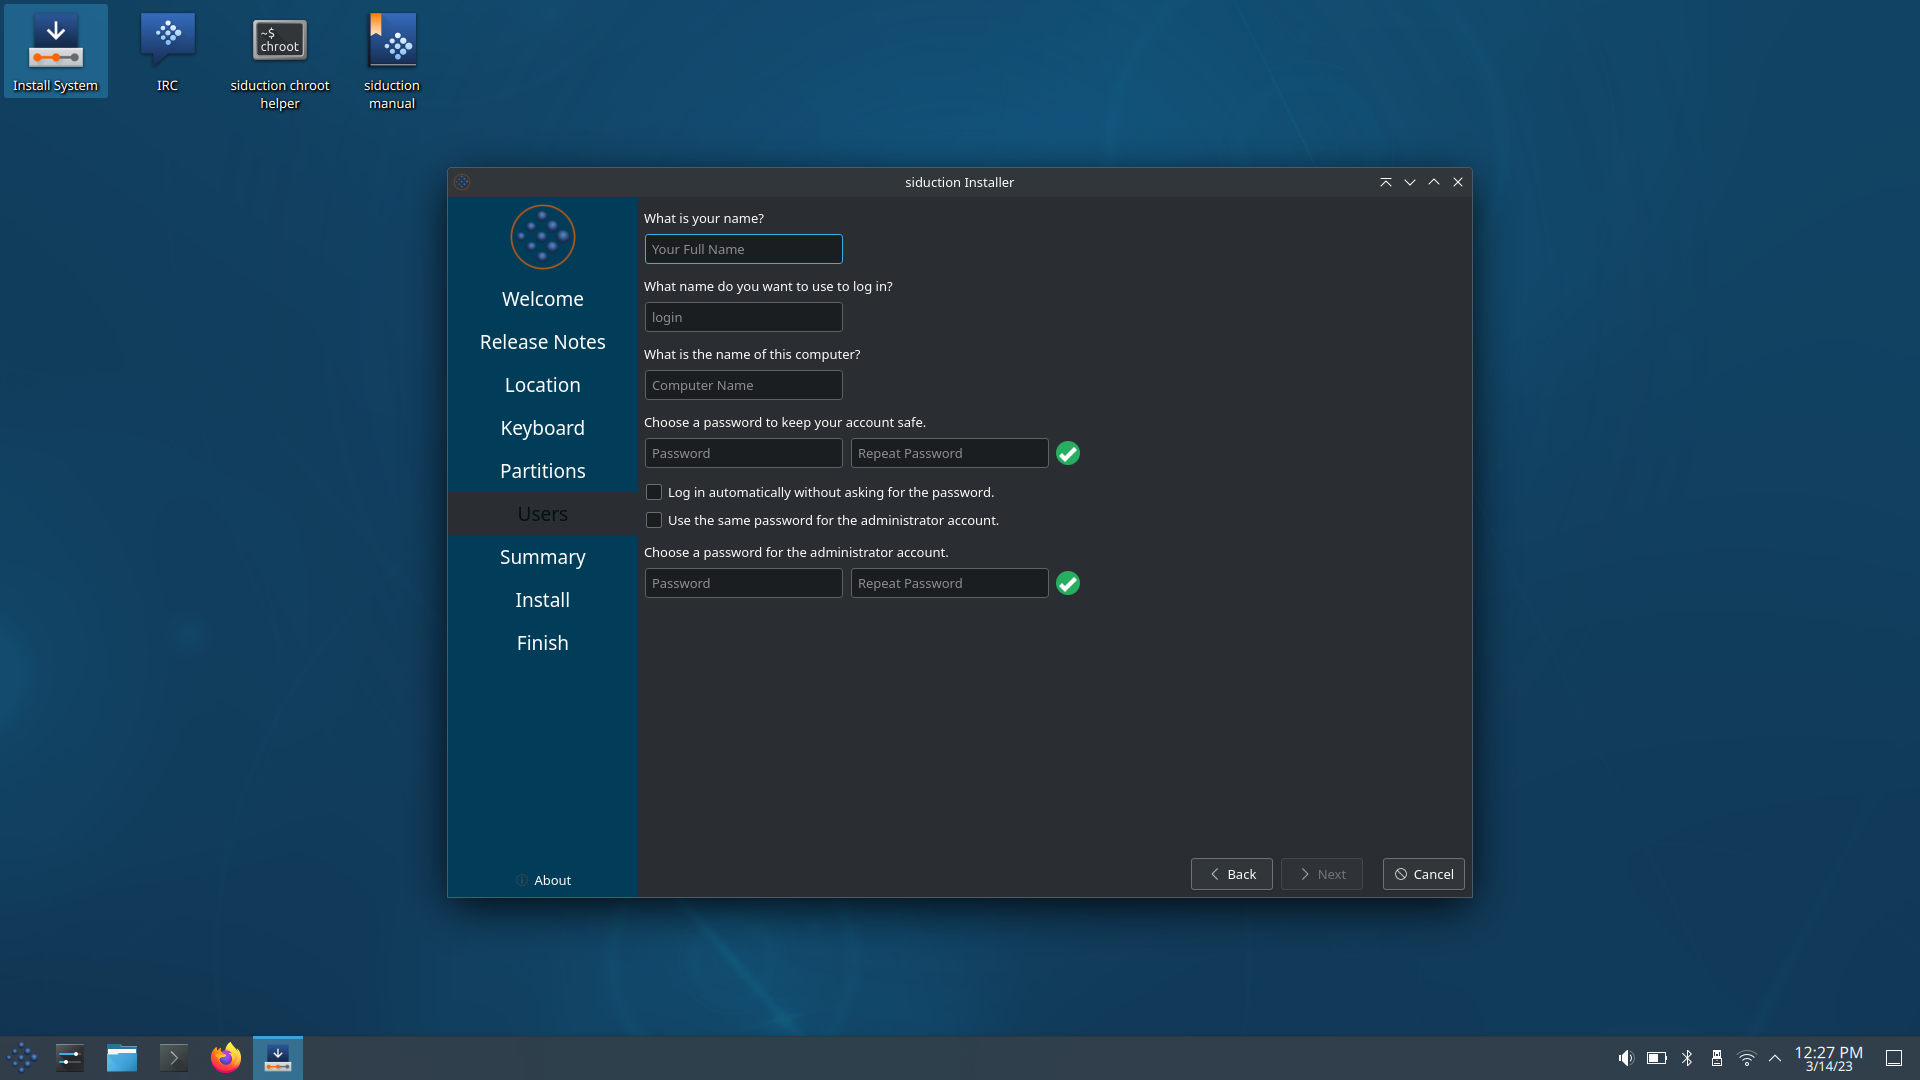The height and width of the screenshot is (1080, 1920).
Task: Click the siduction installer window menu icon
Action: 462,182
